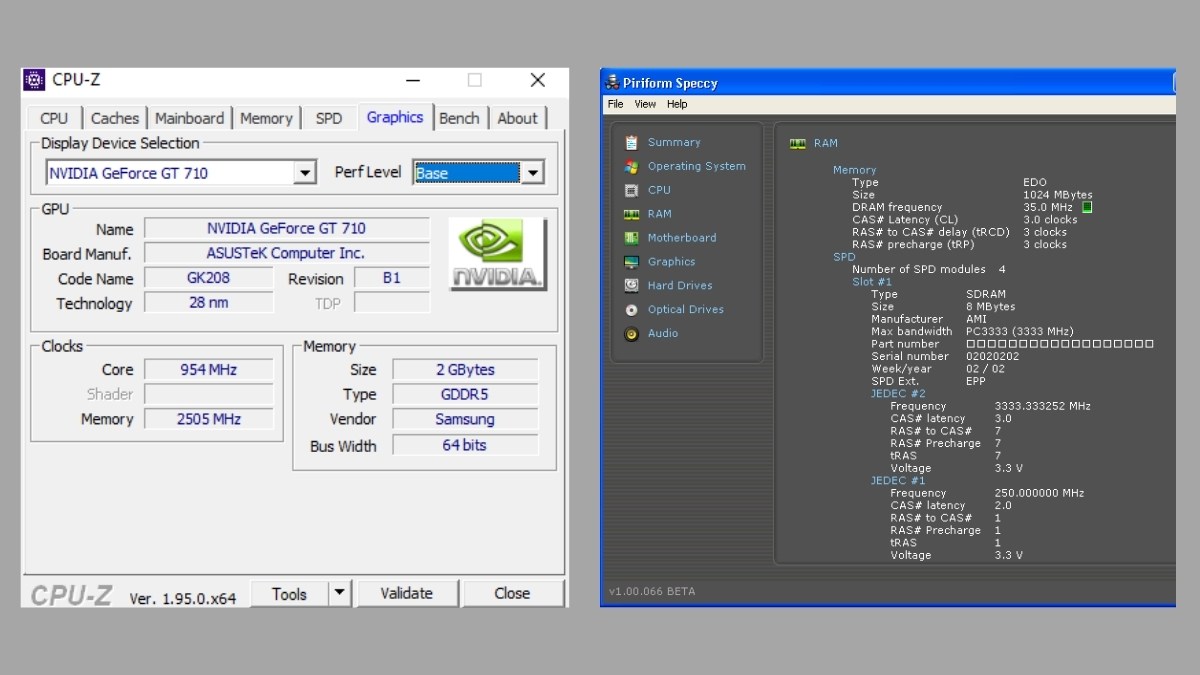This screenshot has height=675, width=1200.
Task: Click the Board Manuf. ASUSTeK field
Action: click(x=287, y=253)
